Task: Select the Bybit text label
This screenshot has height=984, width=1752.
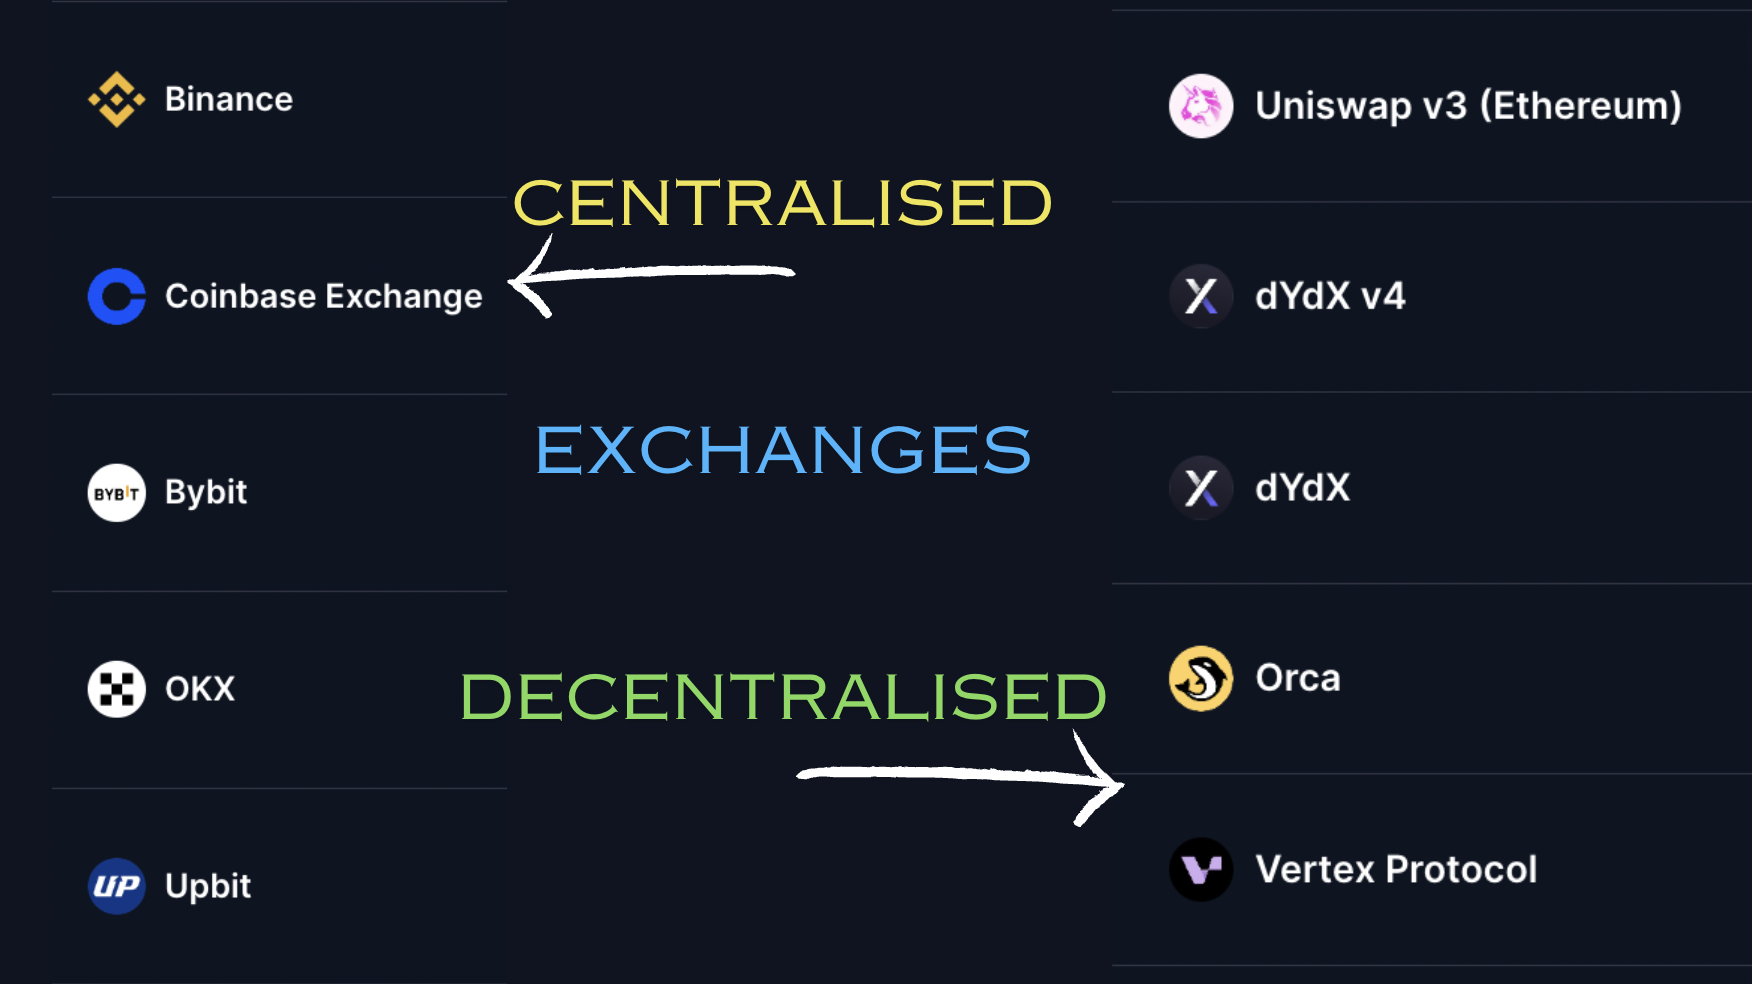Action: pyautogui.click(x=207, y=492)
